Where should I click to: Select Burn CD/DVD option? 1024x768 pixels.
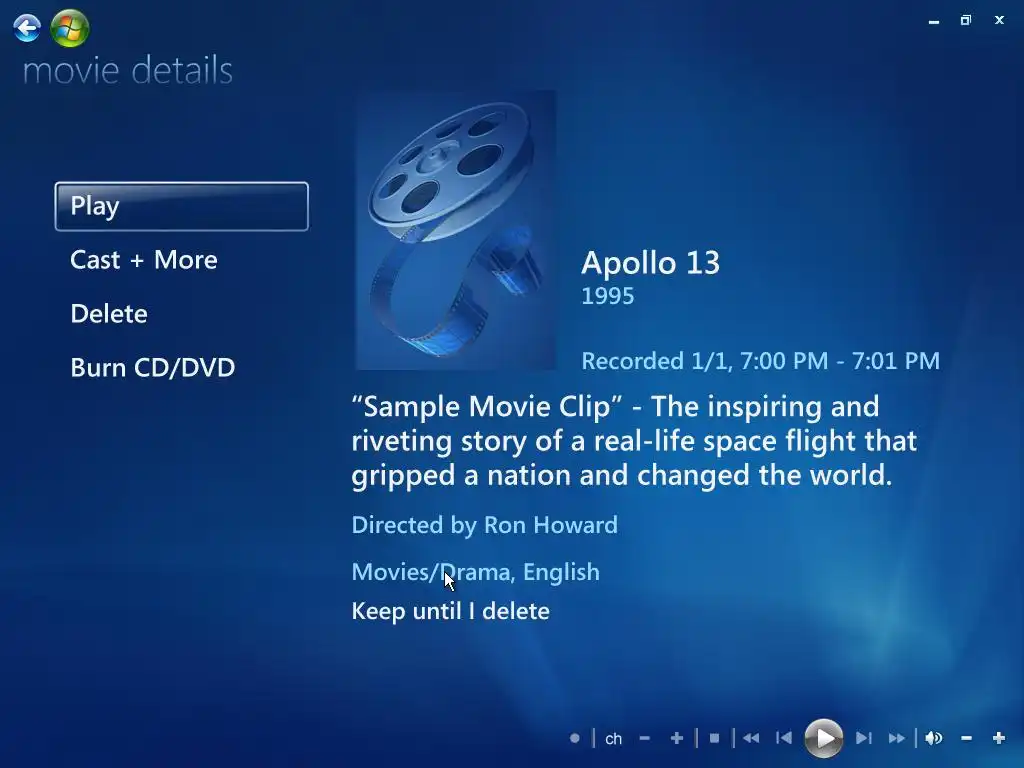coord(153,368)
